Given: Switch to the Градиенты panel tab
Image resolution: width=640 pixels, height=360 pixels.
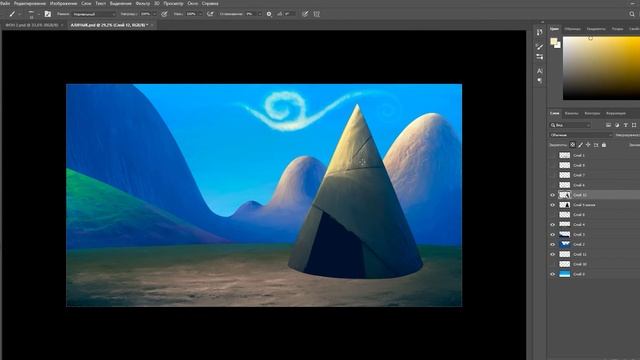Looking at the screenshot, I should pos(596,29).
